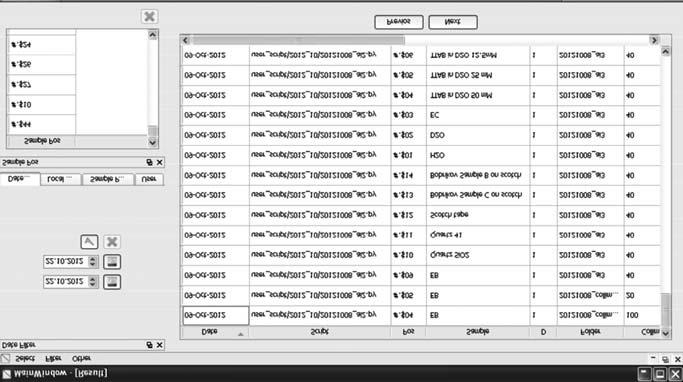Select sample cell 'TTAB in D2O 50 mM'
Viewport: 683px width, 382px height.
point(477,95)
